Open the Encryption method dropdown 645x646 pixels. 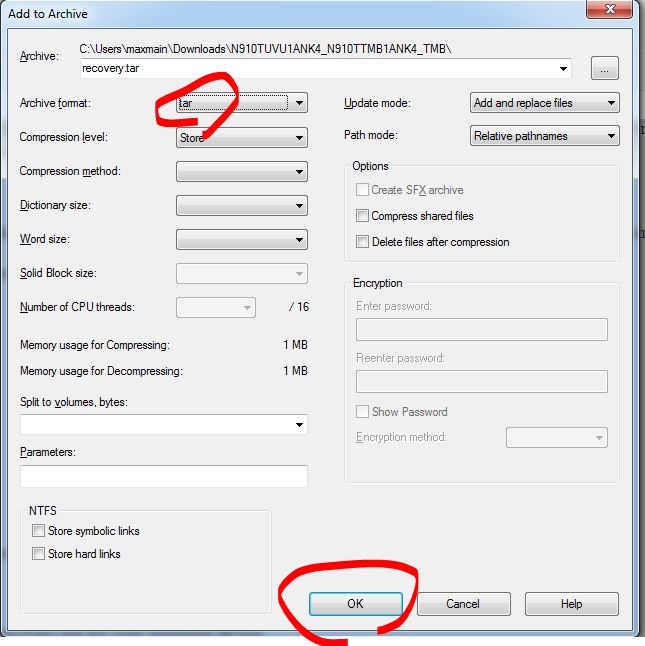pyautogui.click(x=556, y=438)
